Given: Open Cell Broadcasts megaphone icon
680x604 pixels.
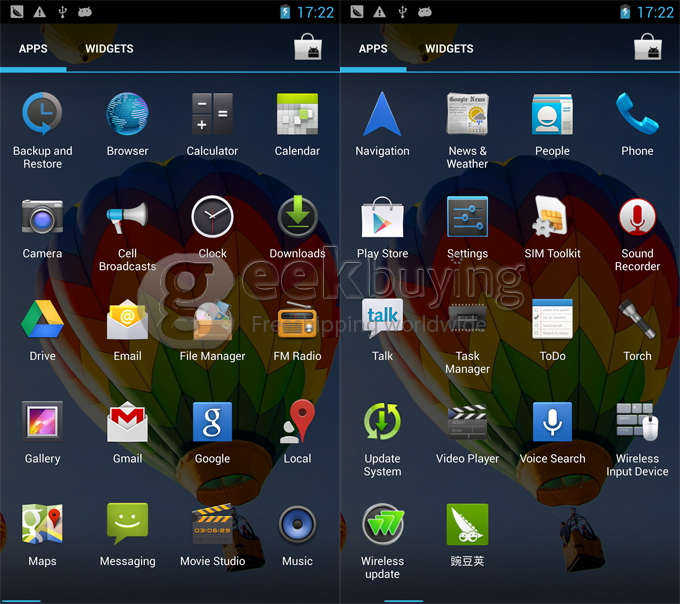Looking at the screenshot, I should pos(128,216).
